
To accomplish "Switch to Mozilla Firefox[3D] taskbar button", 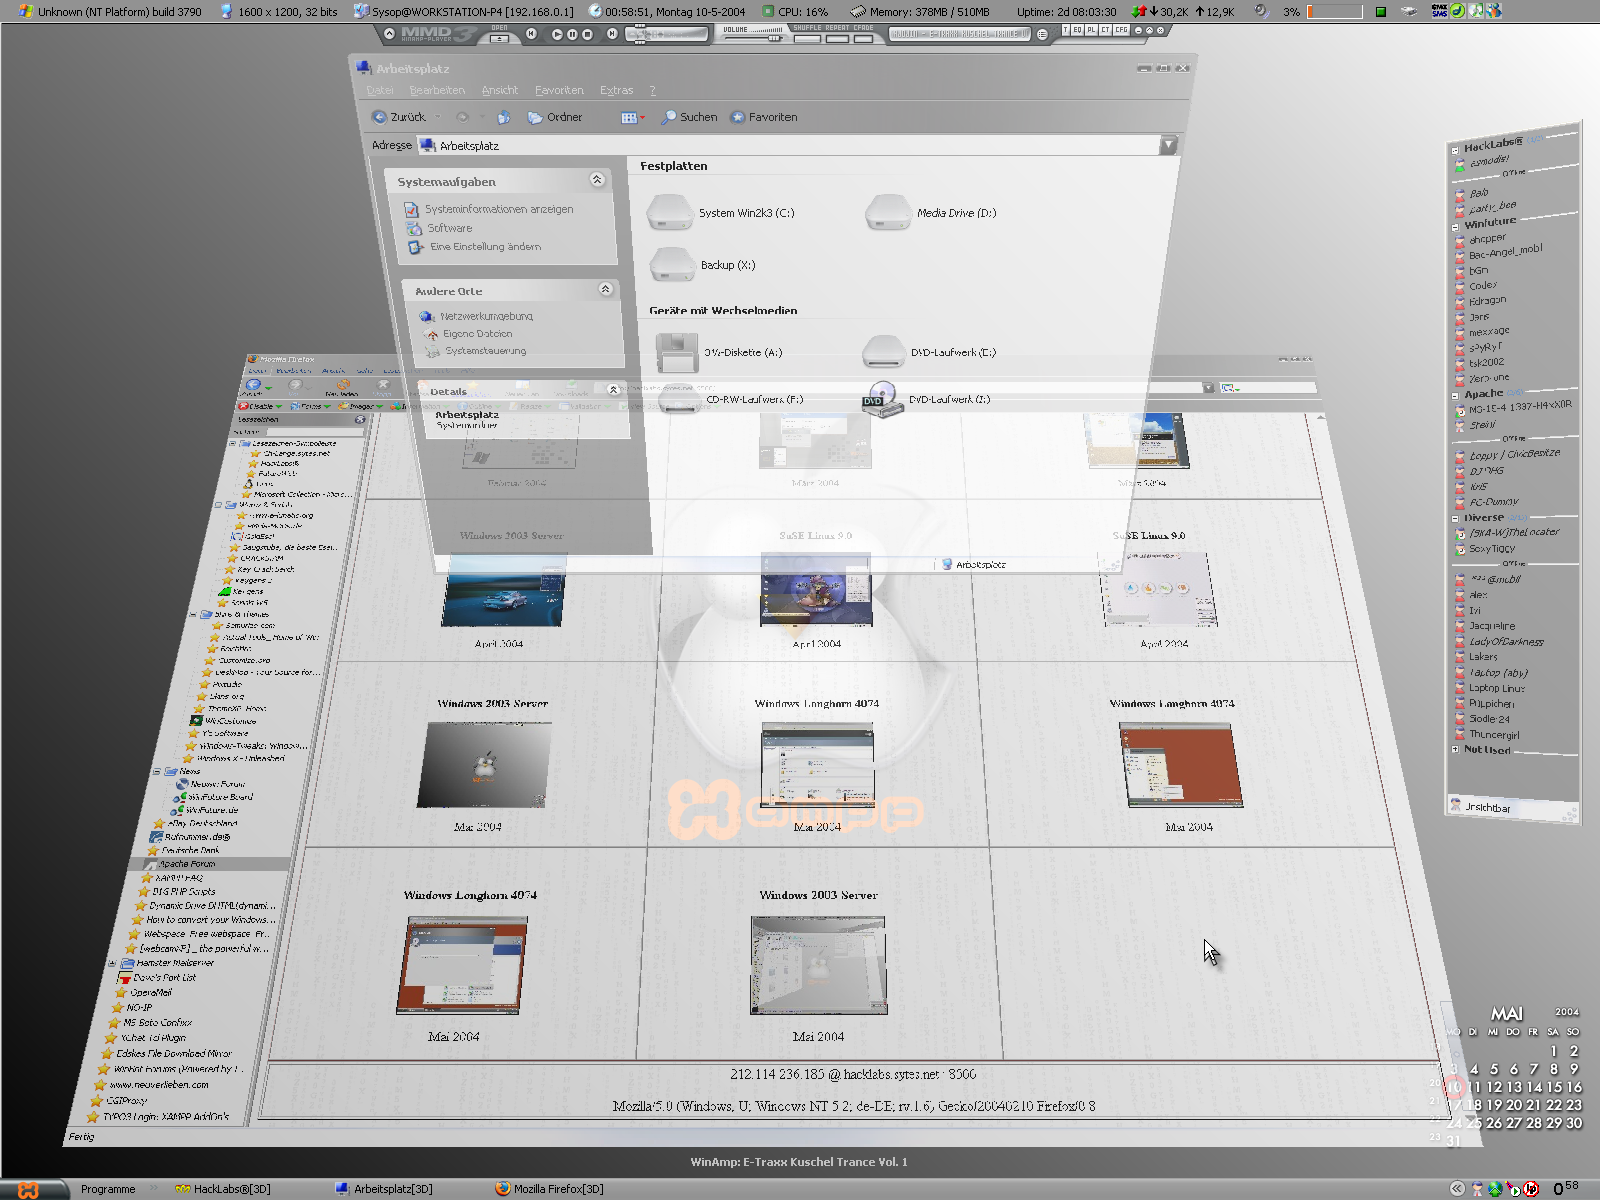I will tap(549, 1189).
